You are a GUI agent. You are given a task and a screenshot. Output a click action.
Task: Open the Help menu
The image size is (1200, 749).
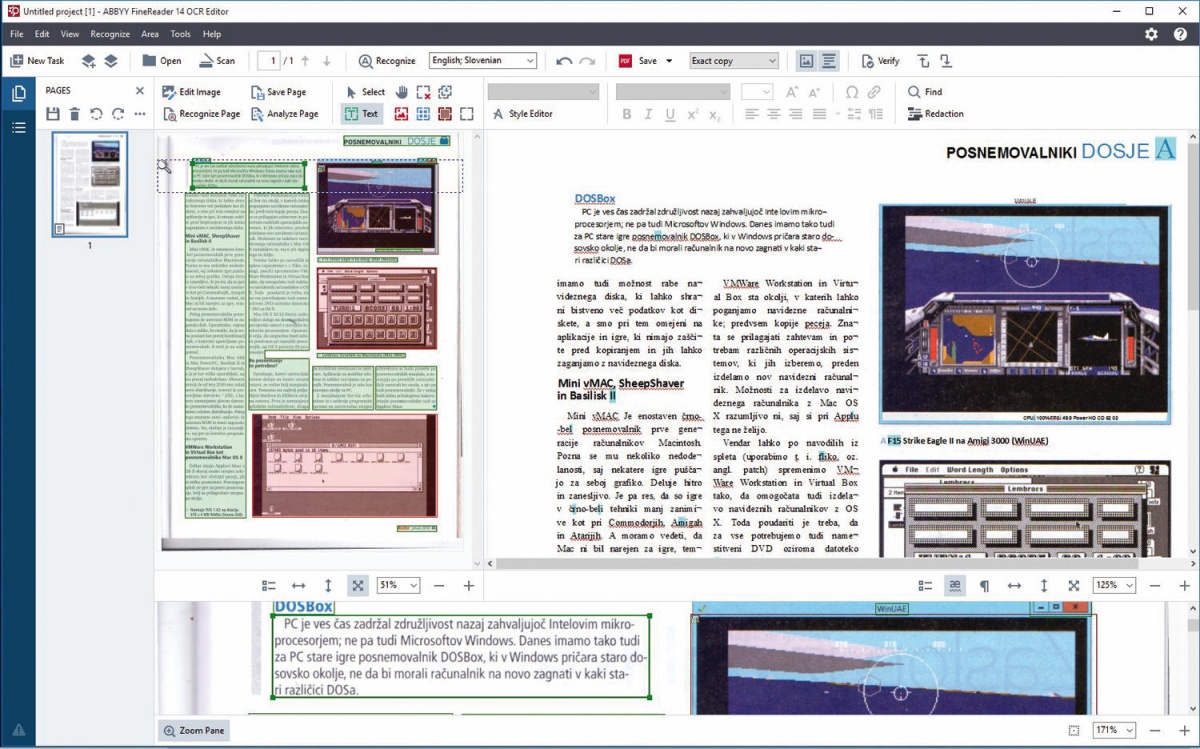click(x=212, y=34)
